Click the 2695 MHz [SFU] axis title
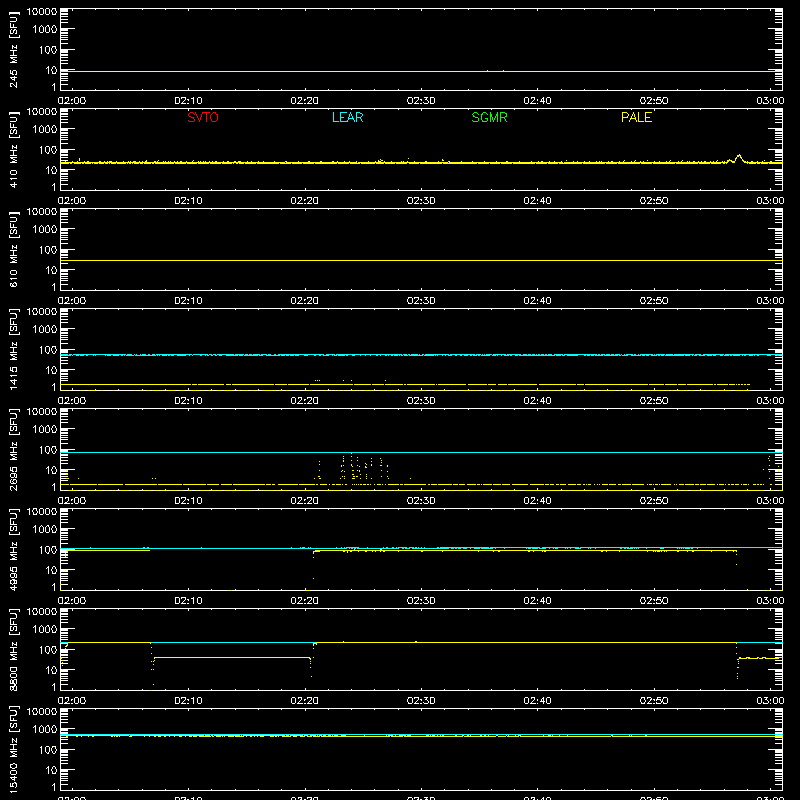The image size is (800, 800). (13, 449)
